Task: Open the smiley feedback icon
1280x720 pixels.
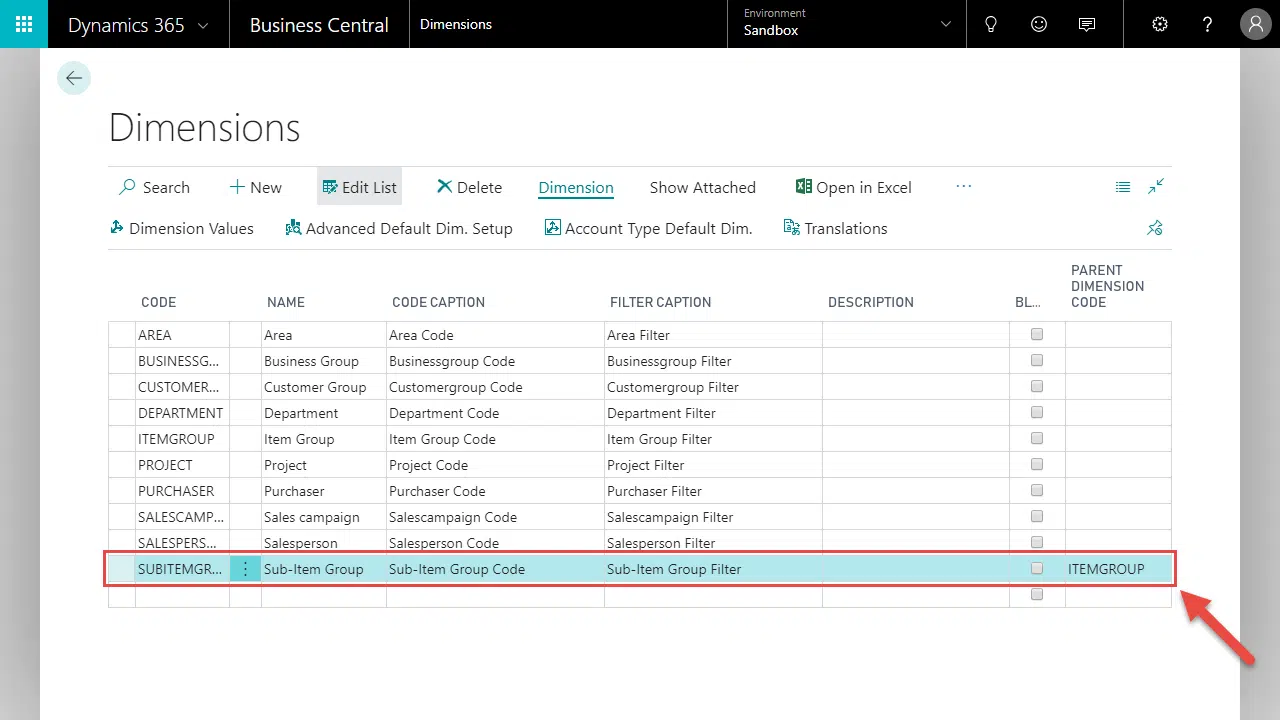Action: 1039,24
